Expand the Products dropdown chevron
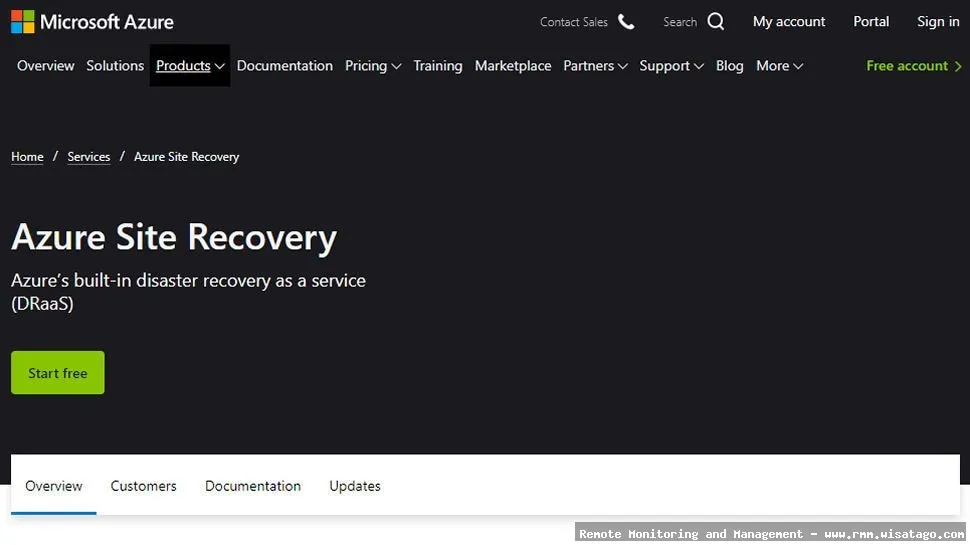The height and width of the screenshot is (545, 970). pos(220,66)
